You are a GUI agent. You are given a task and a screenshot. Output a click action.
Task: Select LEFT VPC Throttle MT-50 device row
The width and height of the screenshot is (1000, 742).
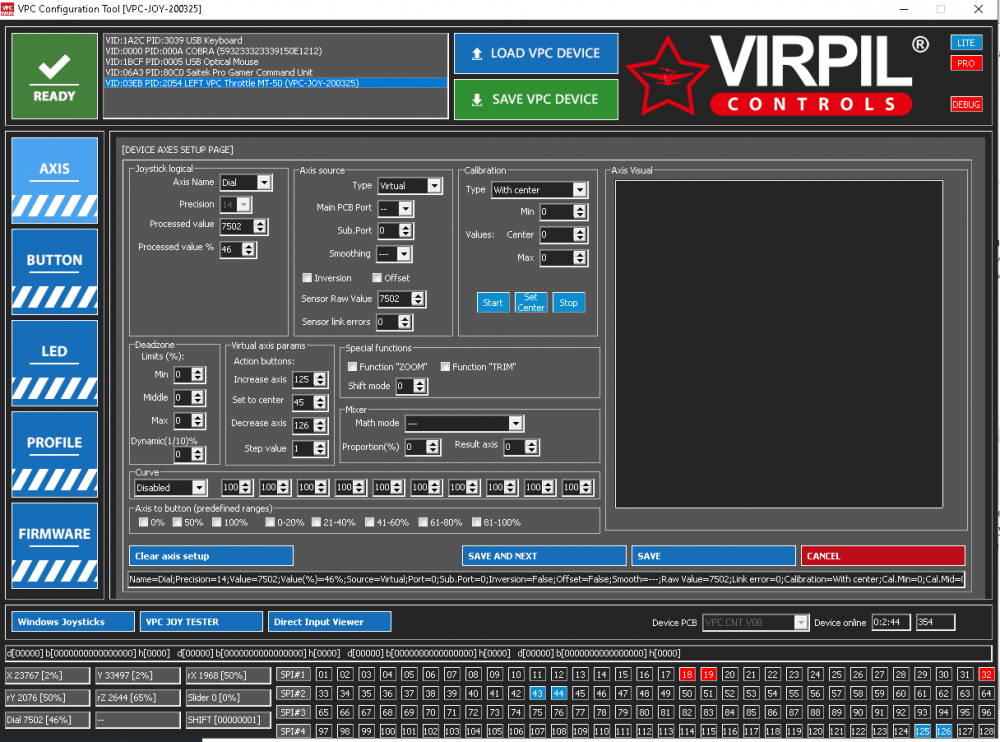(276, 83)
